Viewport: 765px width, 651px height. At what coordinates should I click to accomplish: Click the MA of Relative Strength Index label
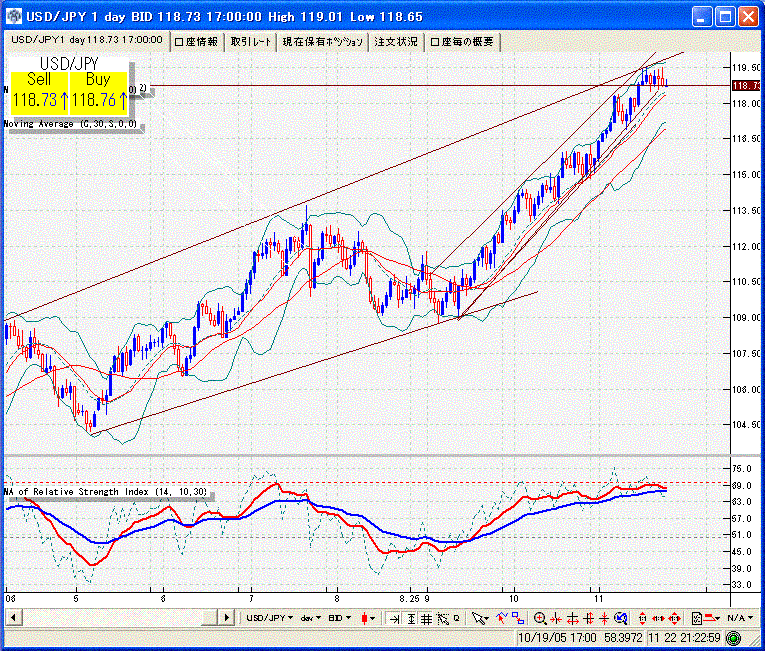[x=106, y=491]
